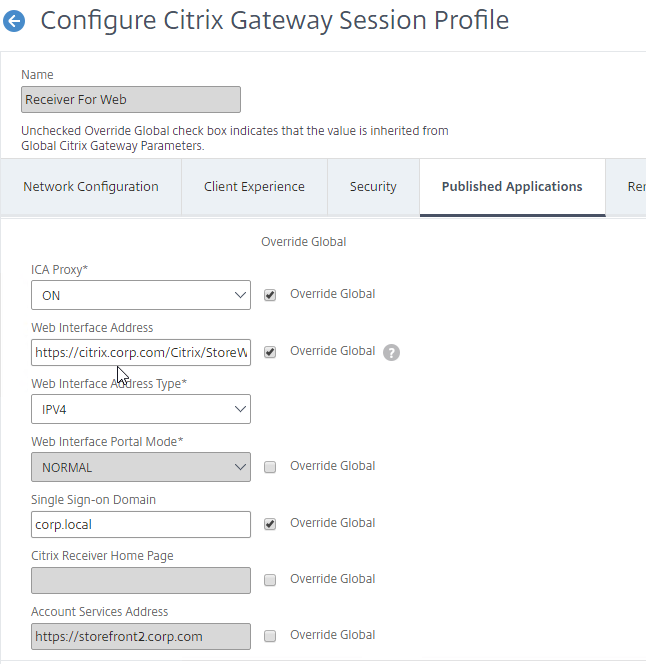Select the Security tab
Screen dimensions: 646x664
(x=373, y=187)
